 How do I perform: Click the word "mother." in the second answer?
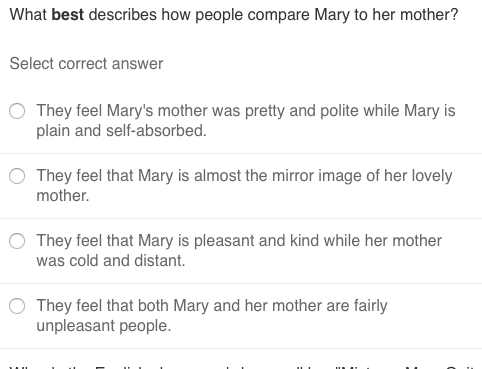tap(63, 195)
